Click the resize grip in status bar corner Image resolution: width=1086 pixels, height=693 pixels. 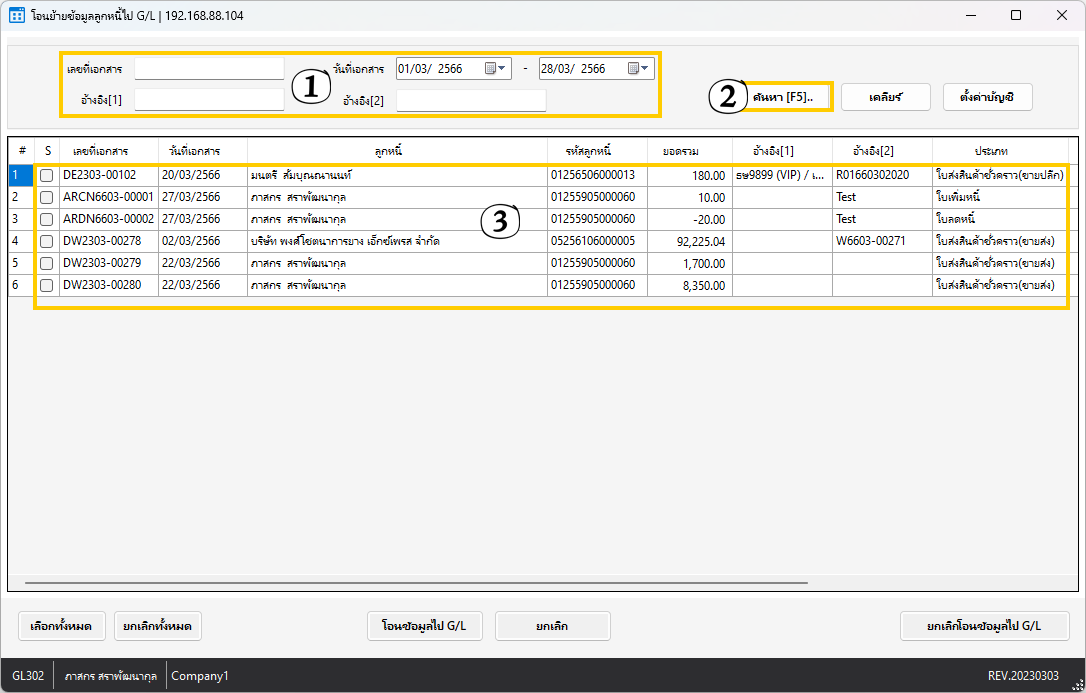point(1076,683)
